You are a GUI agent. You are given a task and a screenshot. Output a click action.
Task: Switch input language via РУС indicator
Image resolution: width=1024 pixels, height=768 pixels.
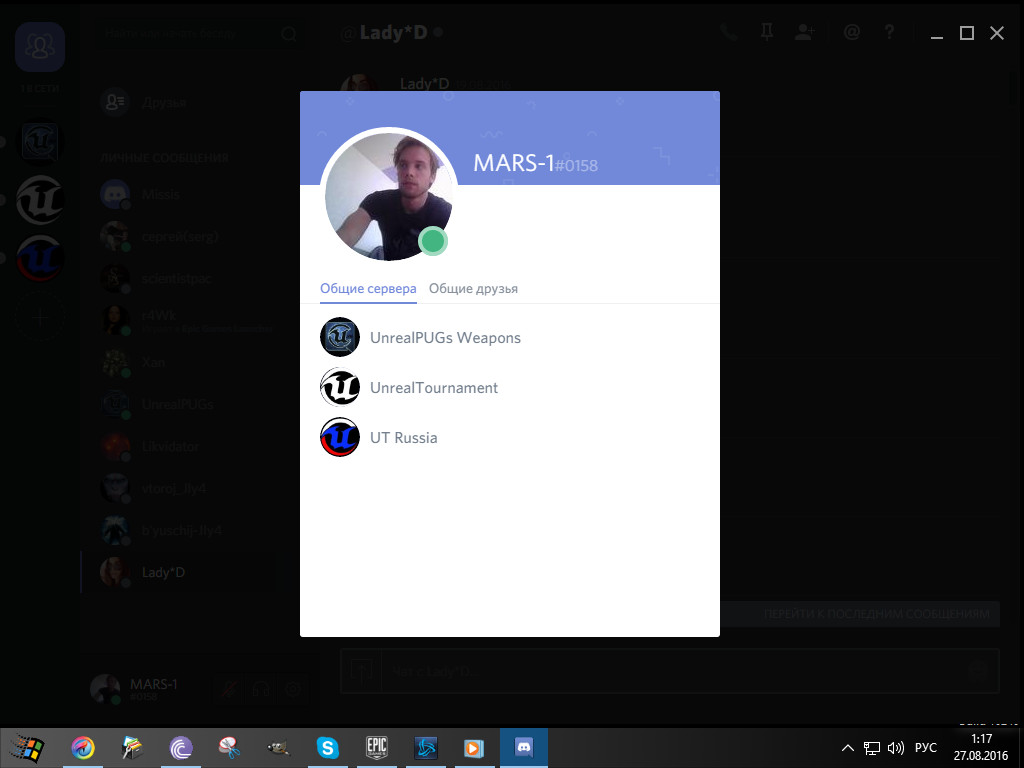pos(926,748)
